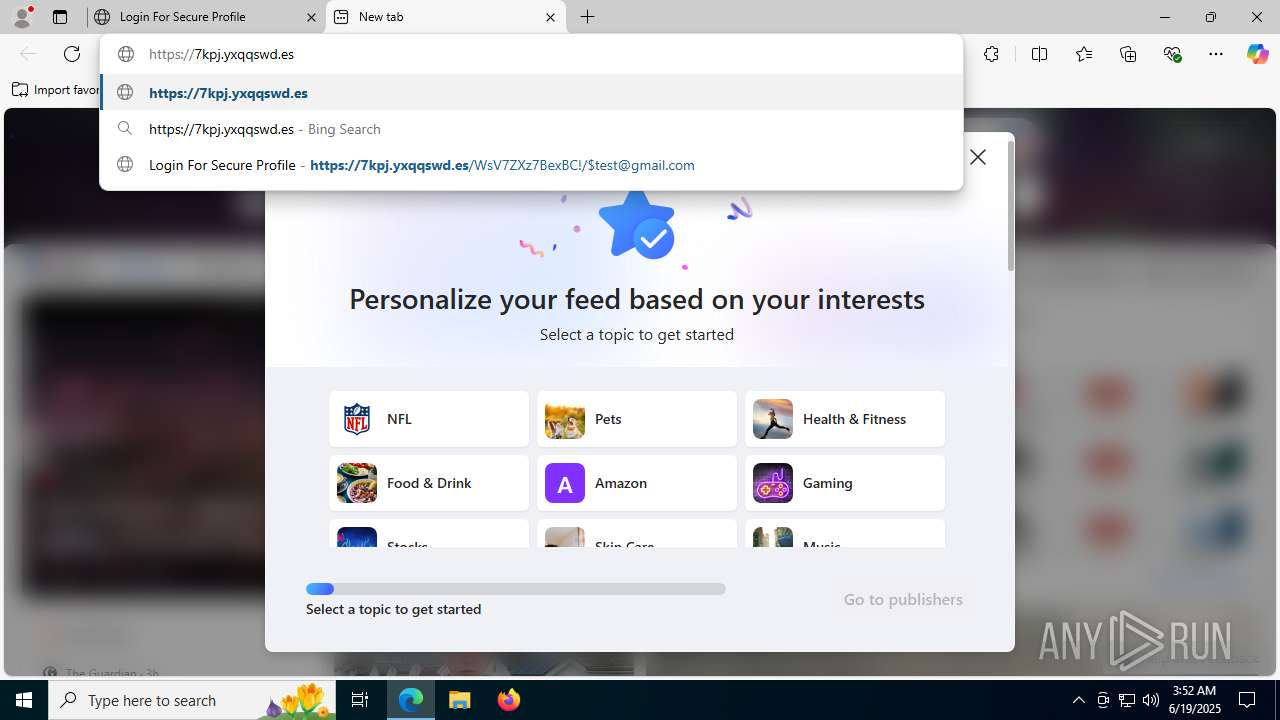This screenshot has height=720, width=1280.
Task: Open Browser essentials heart icon
Action: tap(1173, 54)
